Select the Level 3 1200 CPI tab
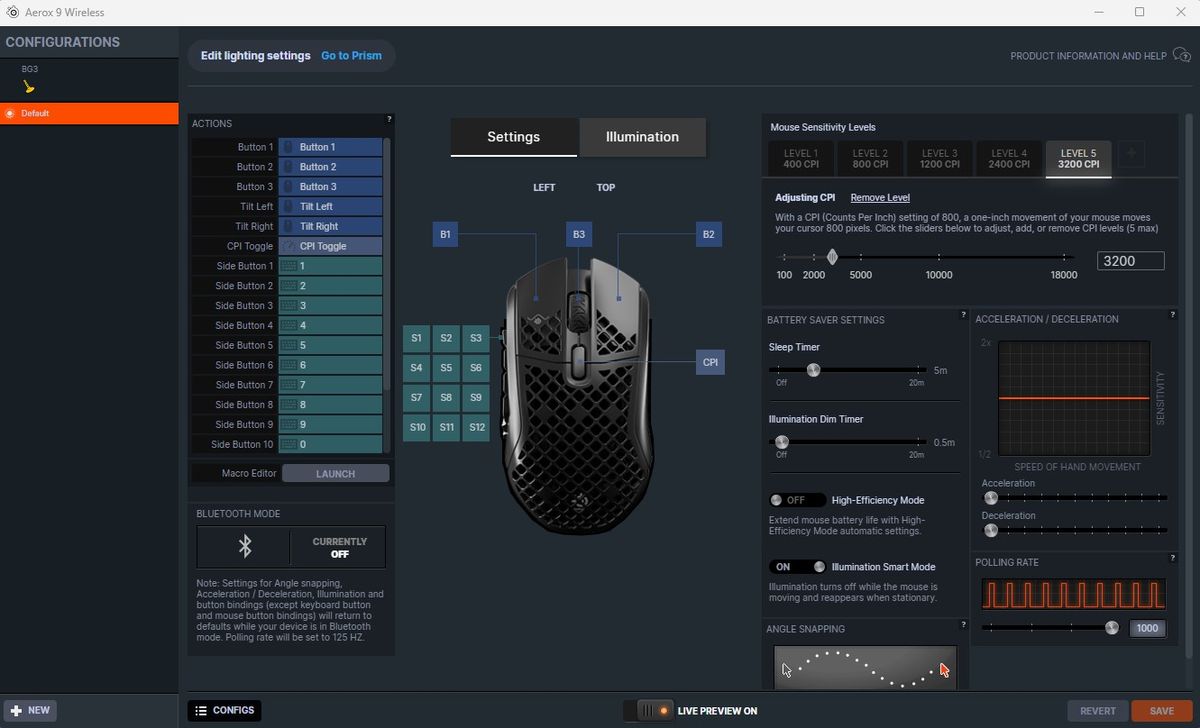1200x728 pixels. (938, 158)
